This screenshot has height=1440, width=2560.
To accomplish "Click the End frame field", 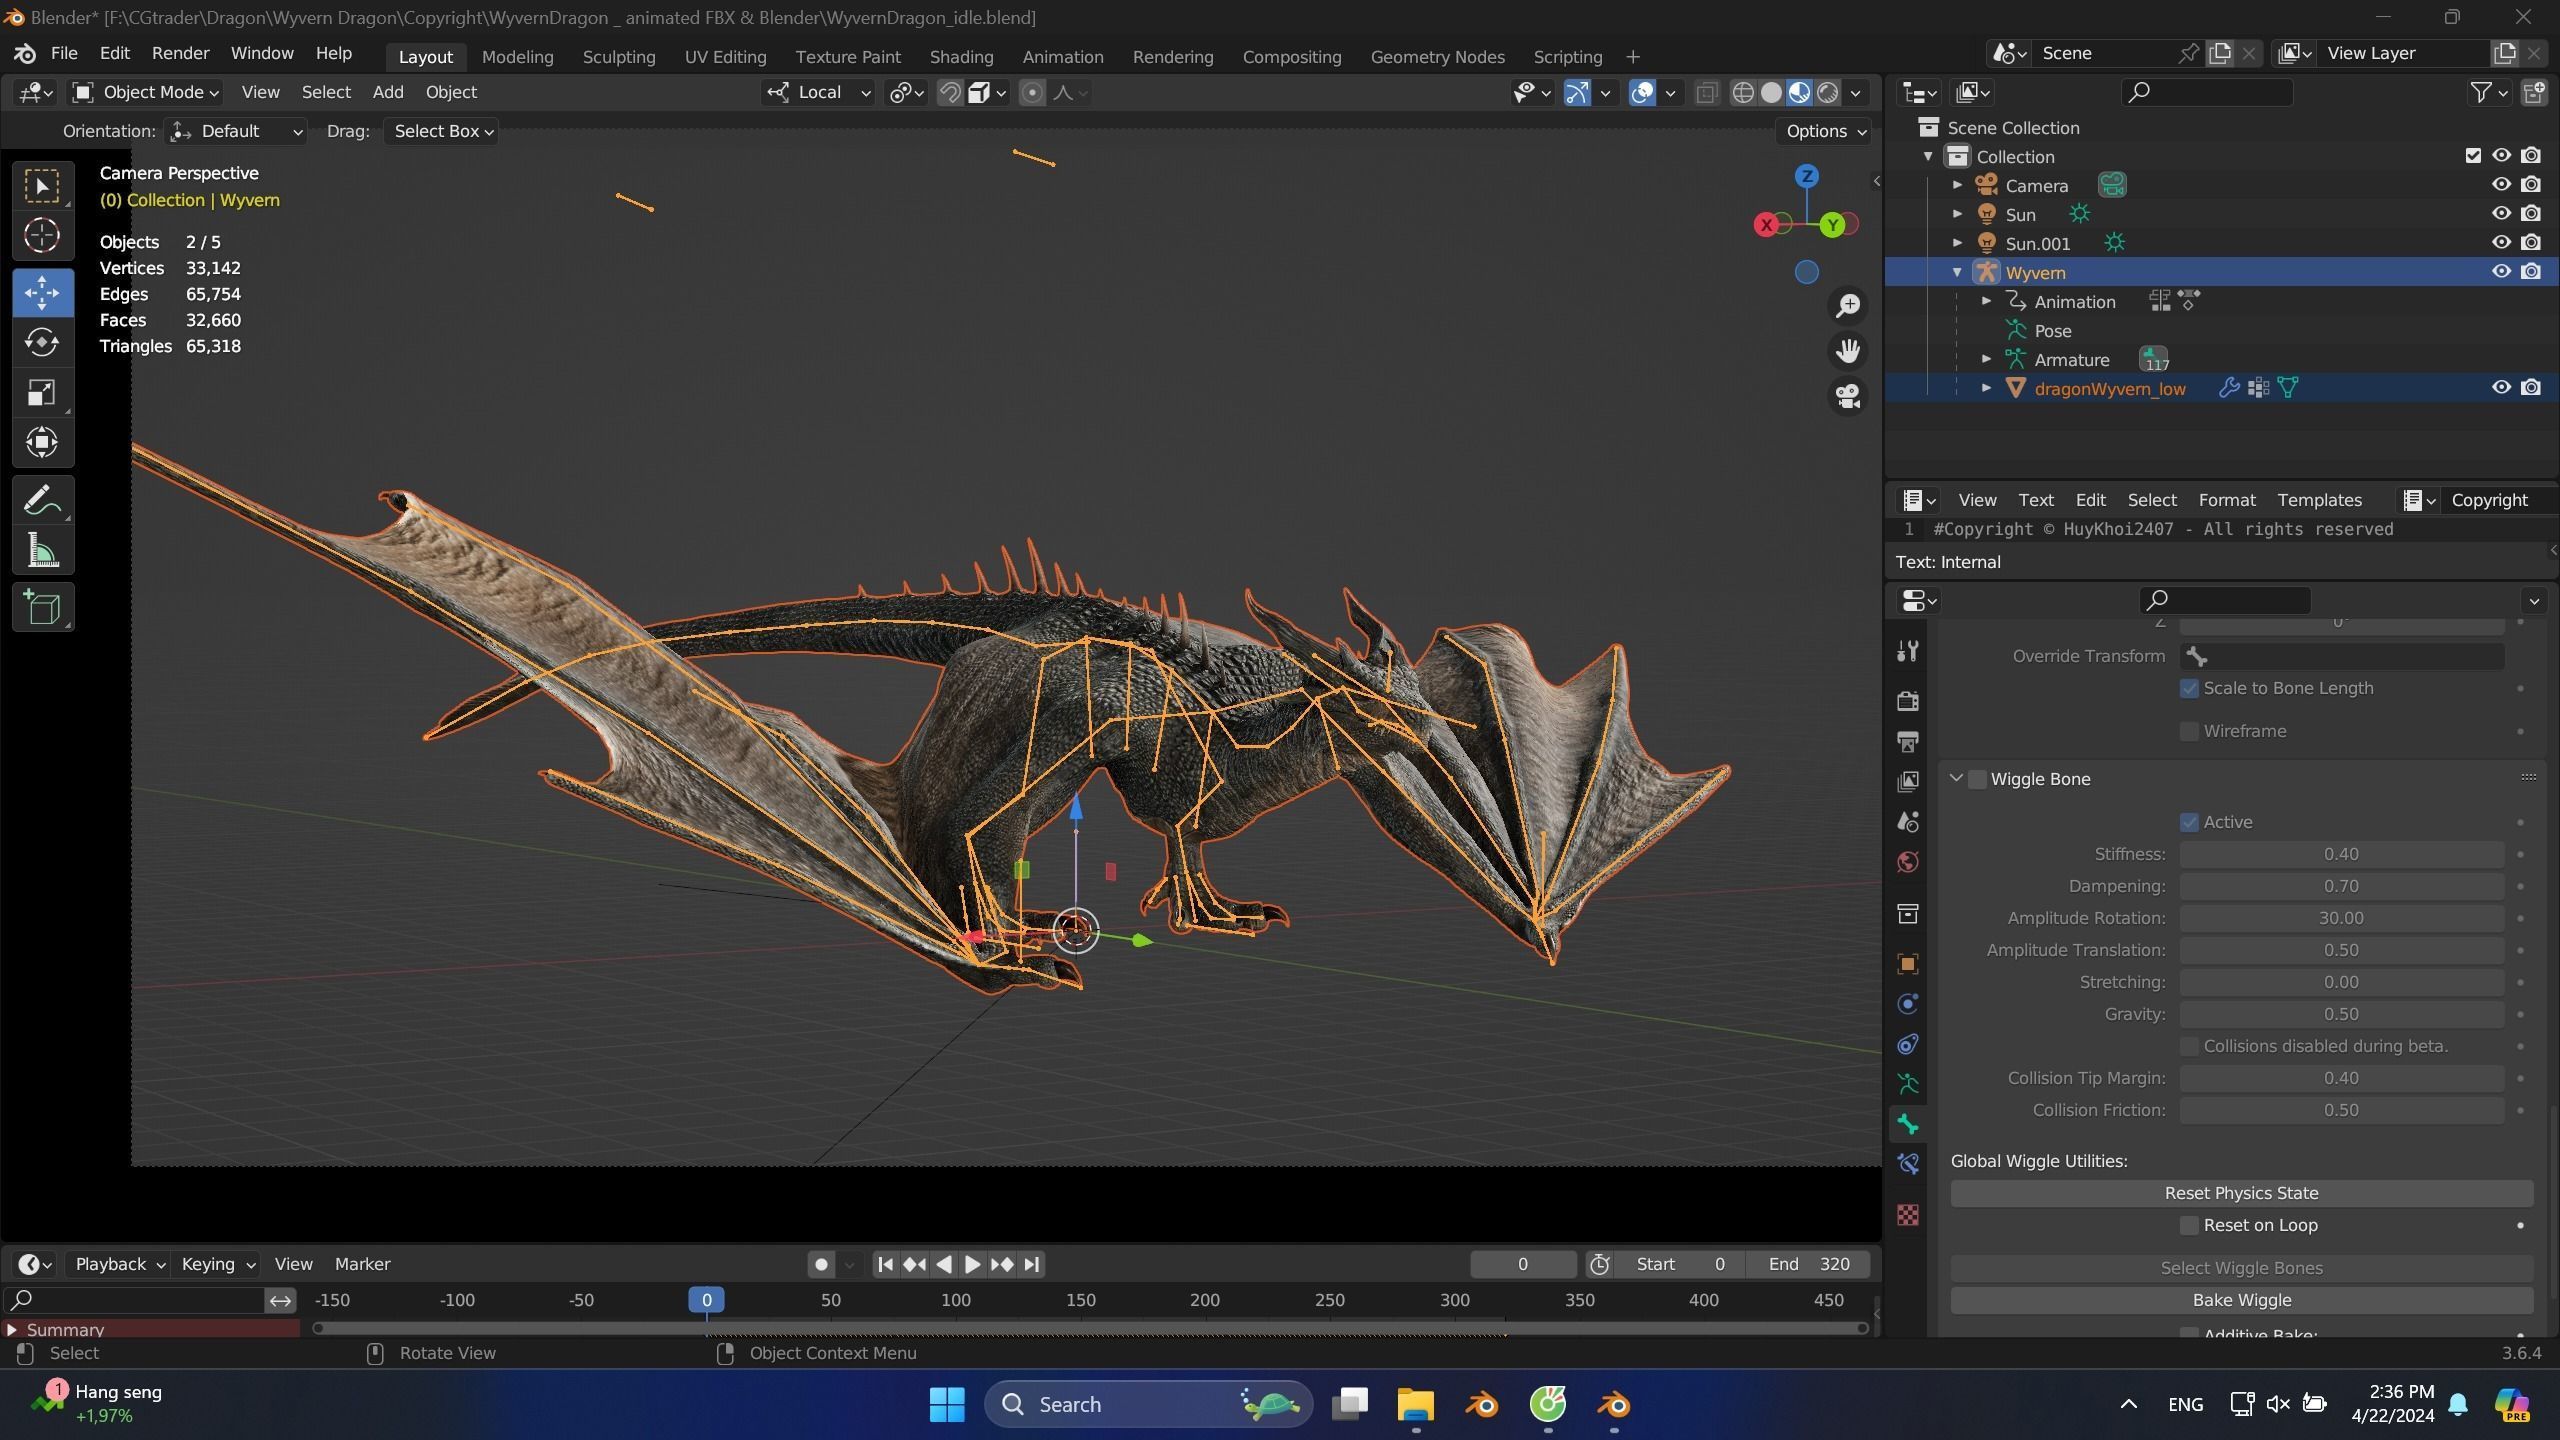I will point(1808,1265).
